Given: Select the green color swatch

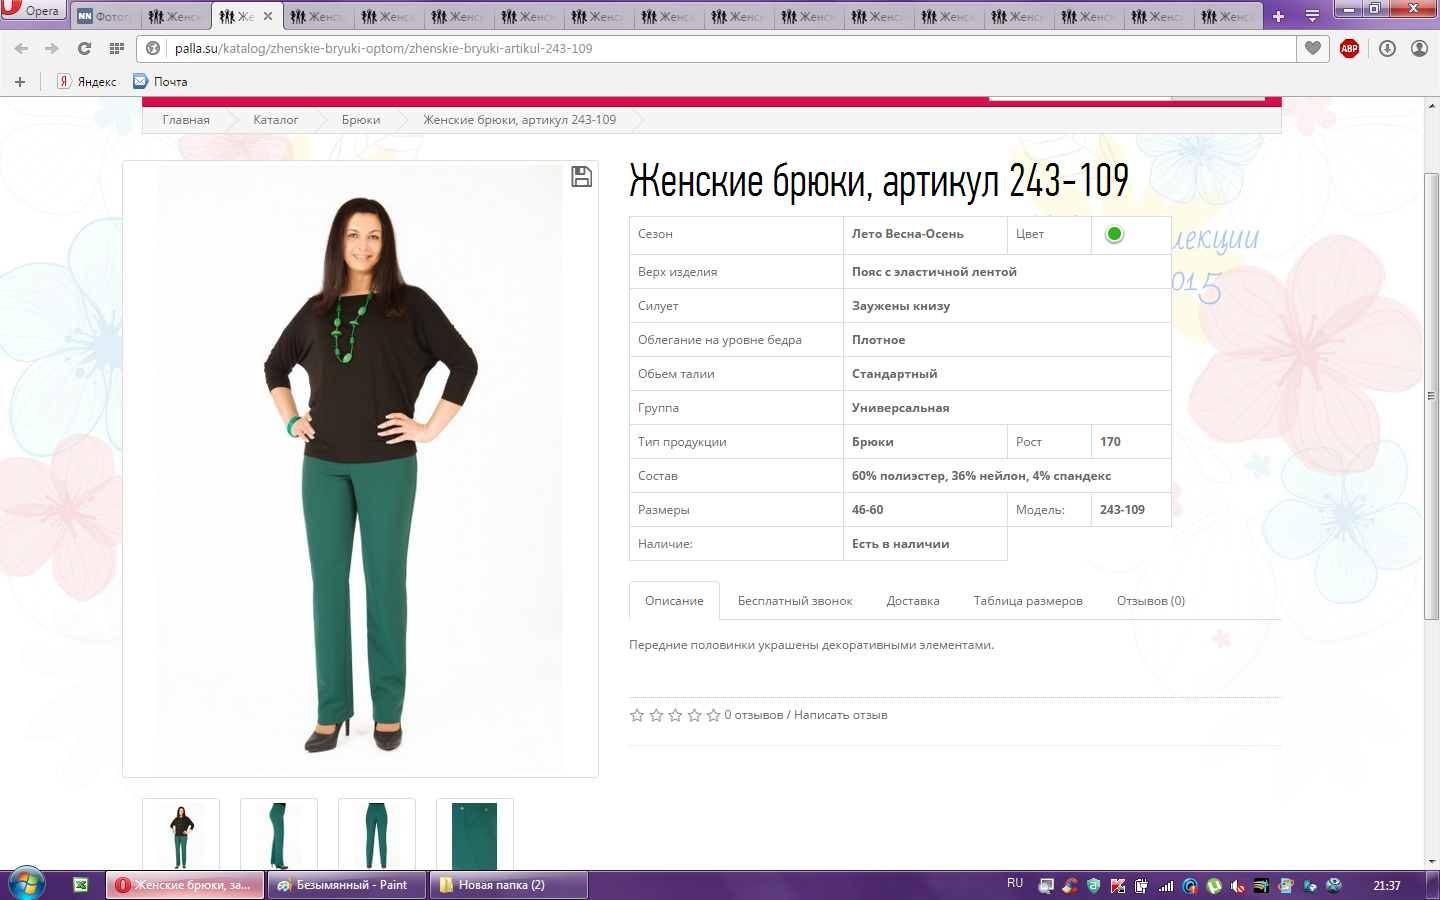Looking at the screenshot, I should point(1114,234).
